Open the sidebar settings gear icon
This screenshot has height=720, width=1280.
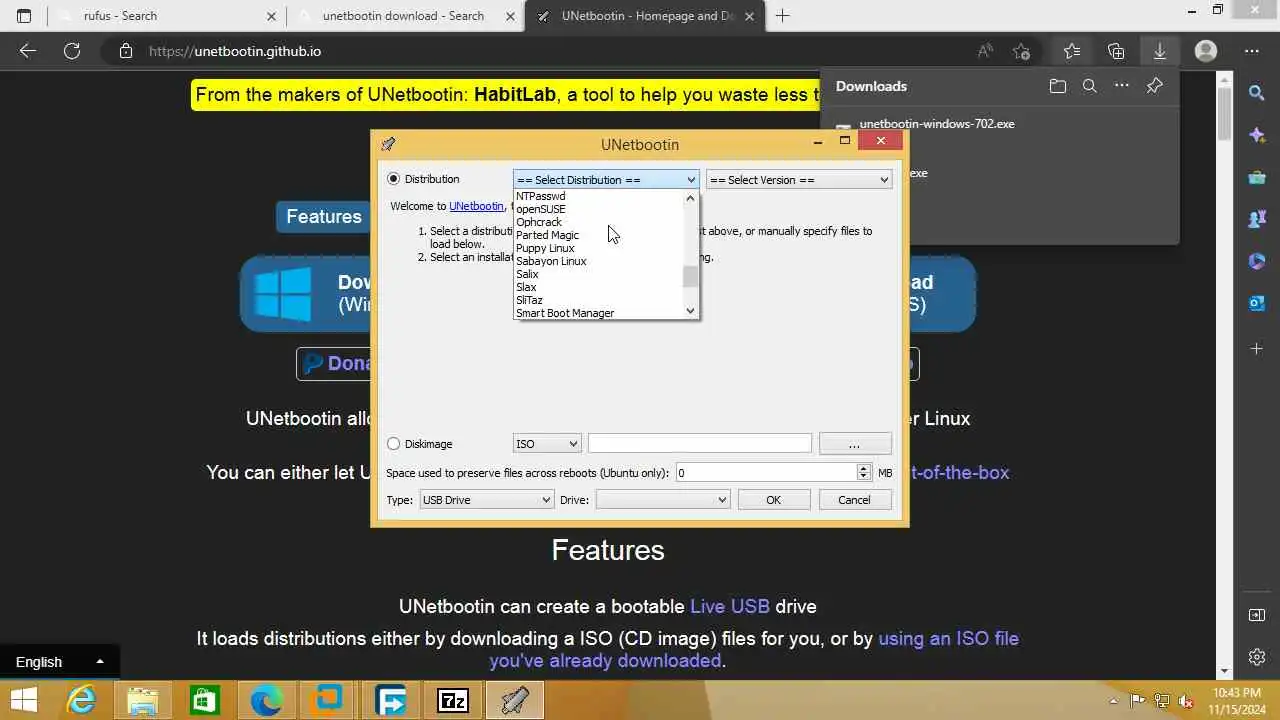(x=1257, y=657)
